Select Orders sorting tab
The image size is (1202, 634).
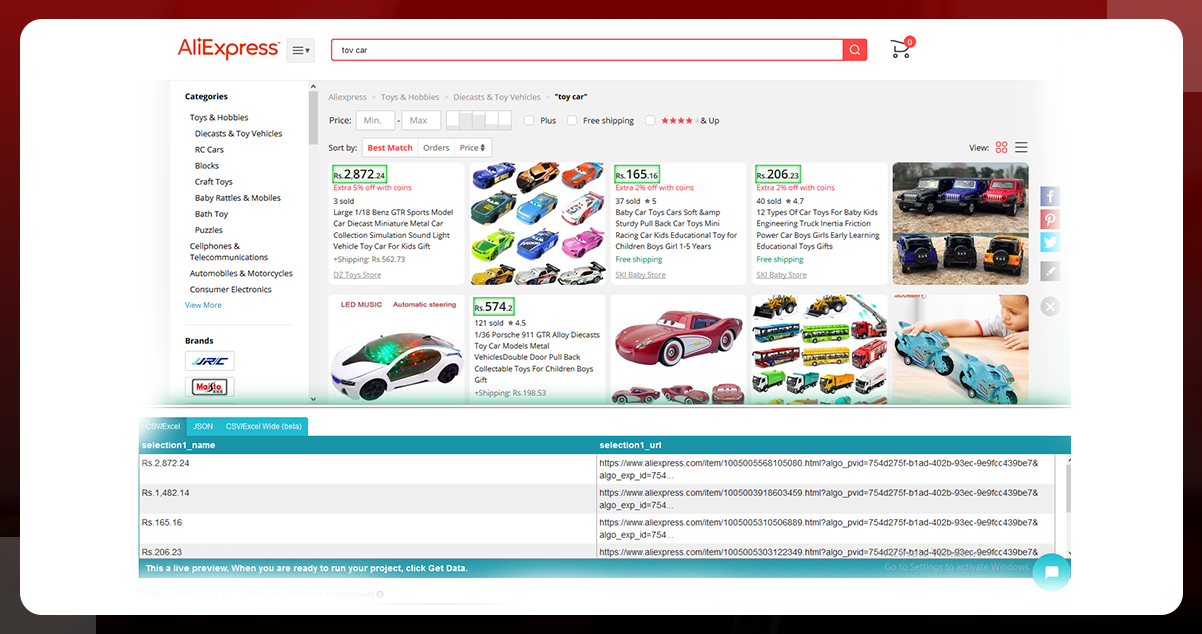436,148
